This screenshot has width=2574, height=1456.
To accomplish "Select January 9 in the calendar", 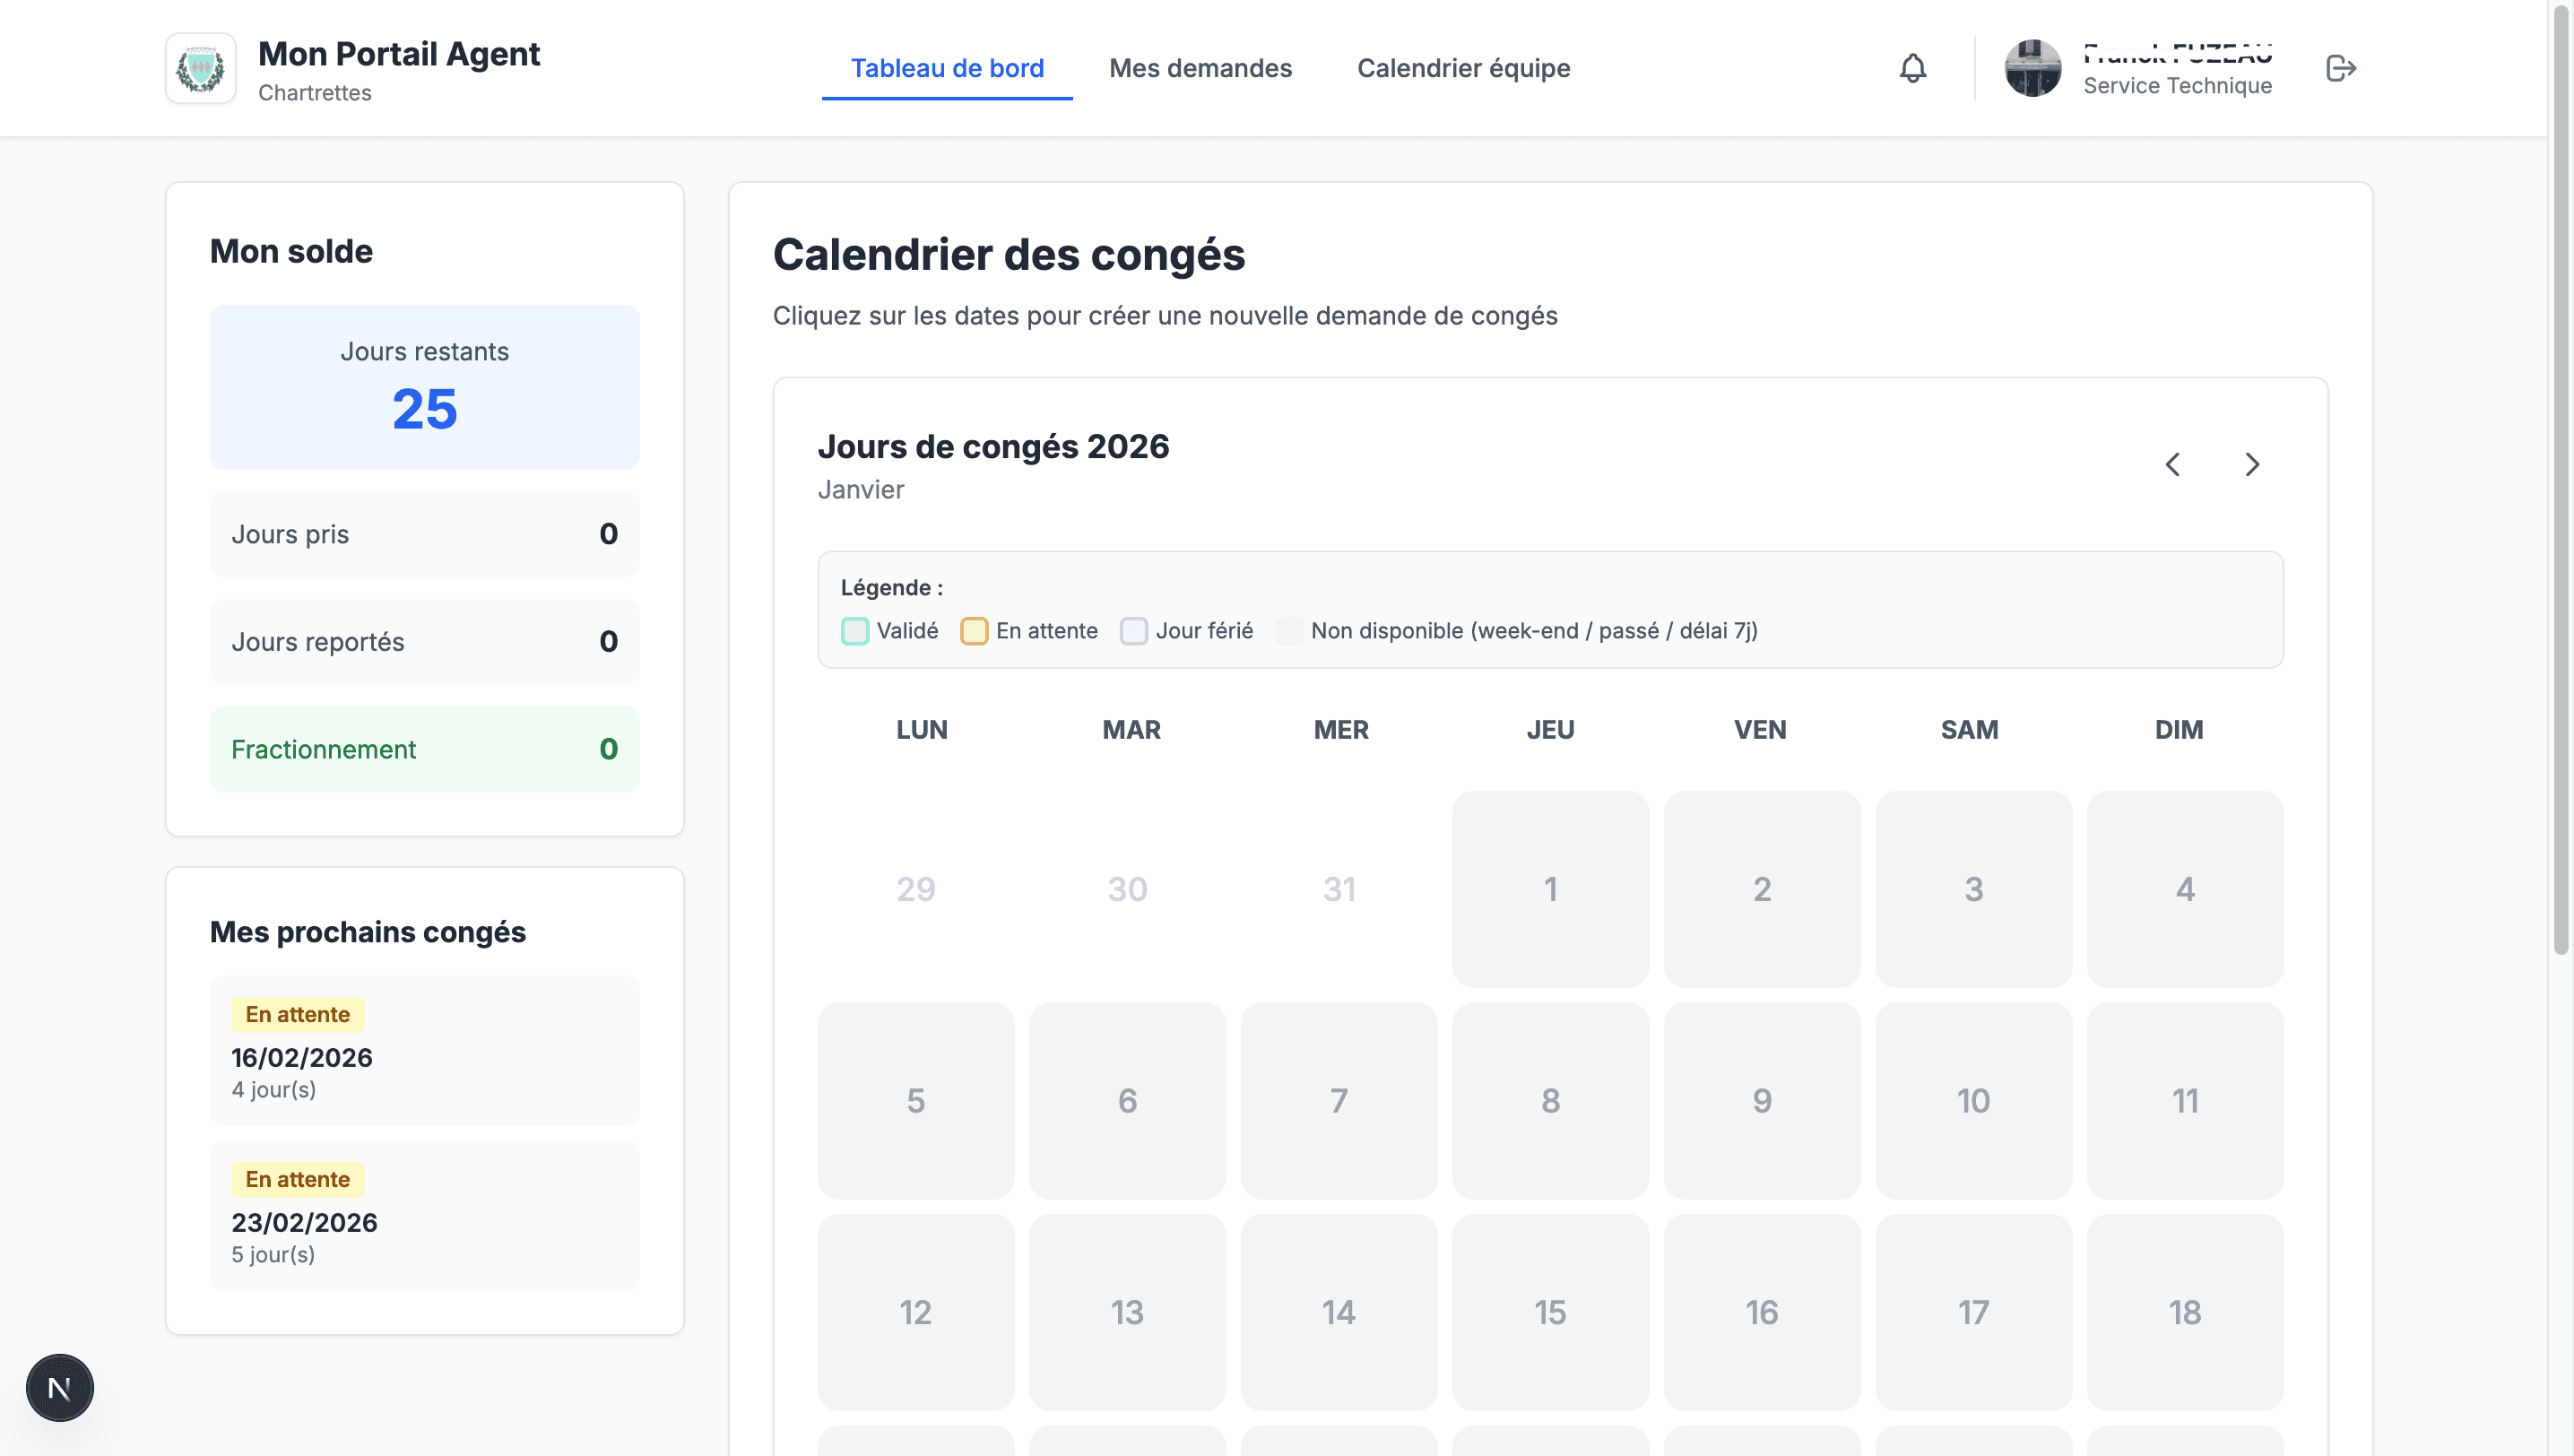I will [x=1762, y=1101].
